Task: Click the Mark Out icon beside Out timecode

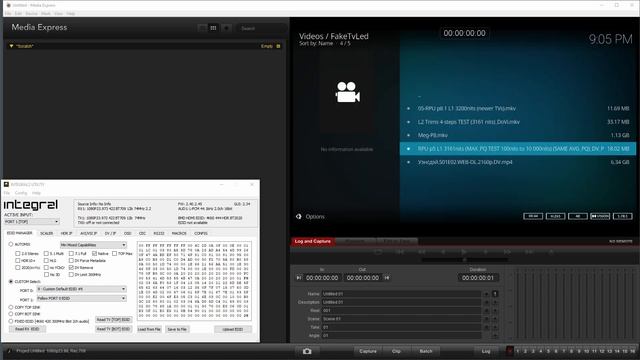Action: (387, 278)
